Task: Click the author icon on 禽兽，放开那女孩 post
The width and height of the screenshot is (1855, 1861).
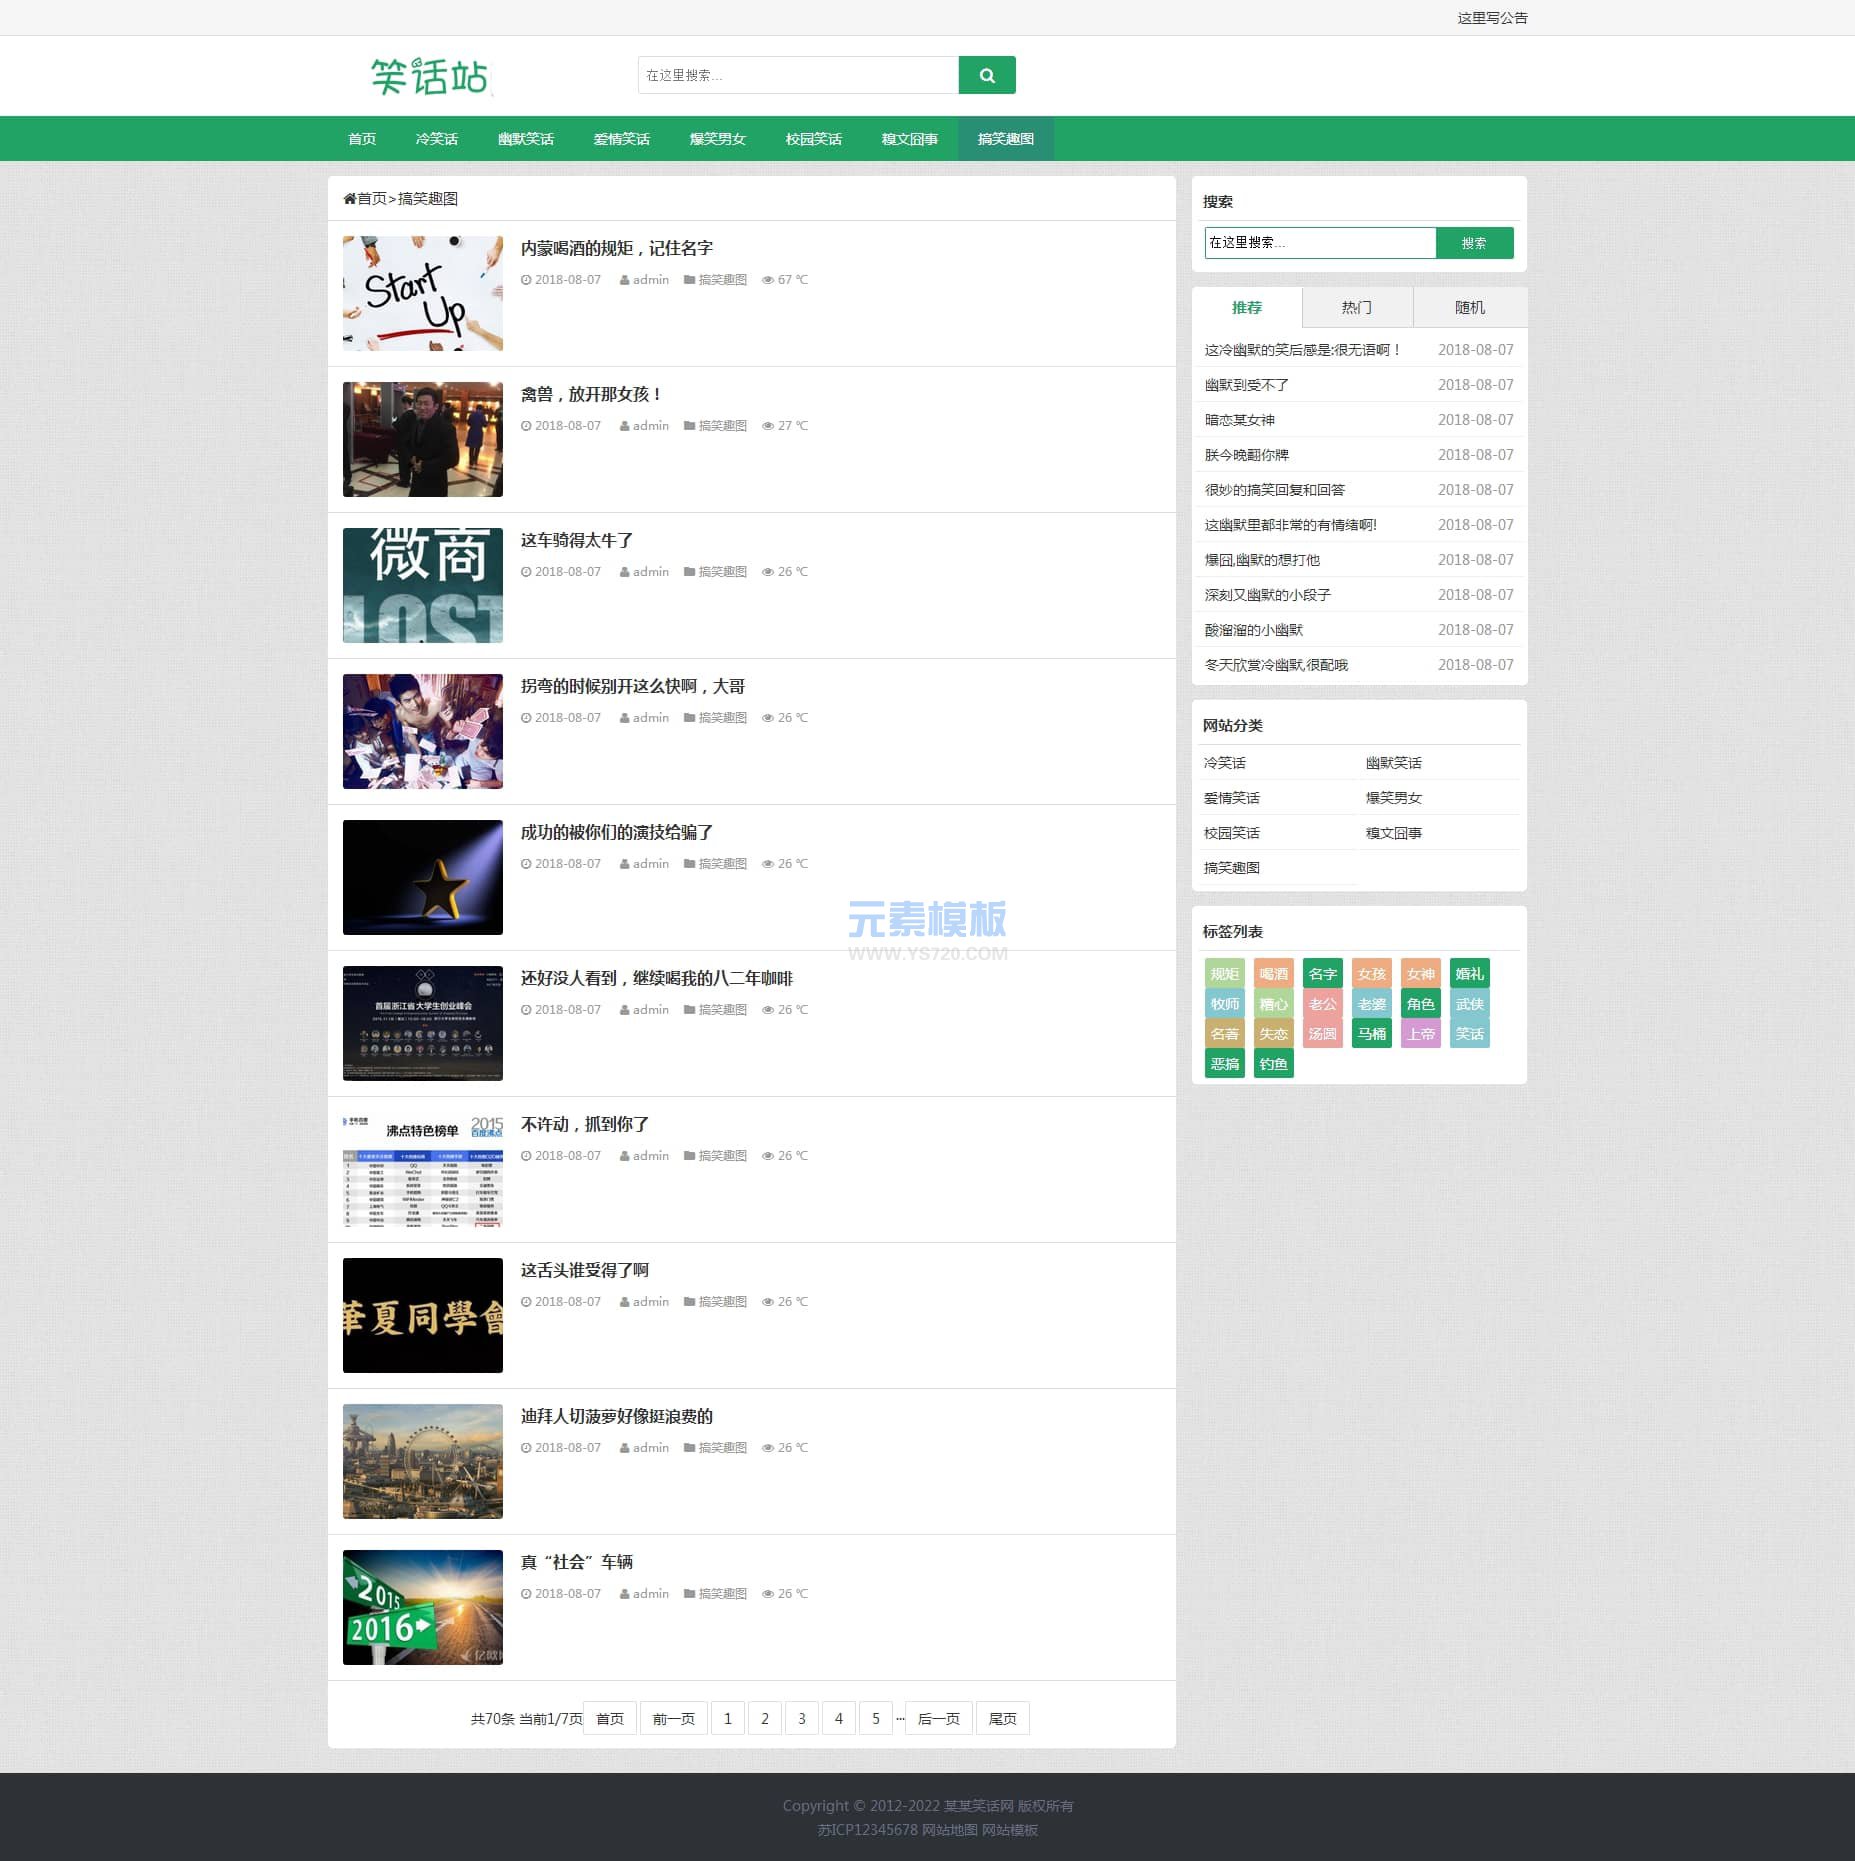Action: [624, 426]
